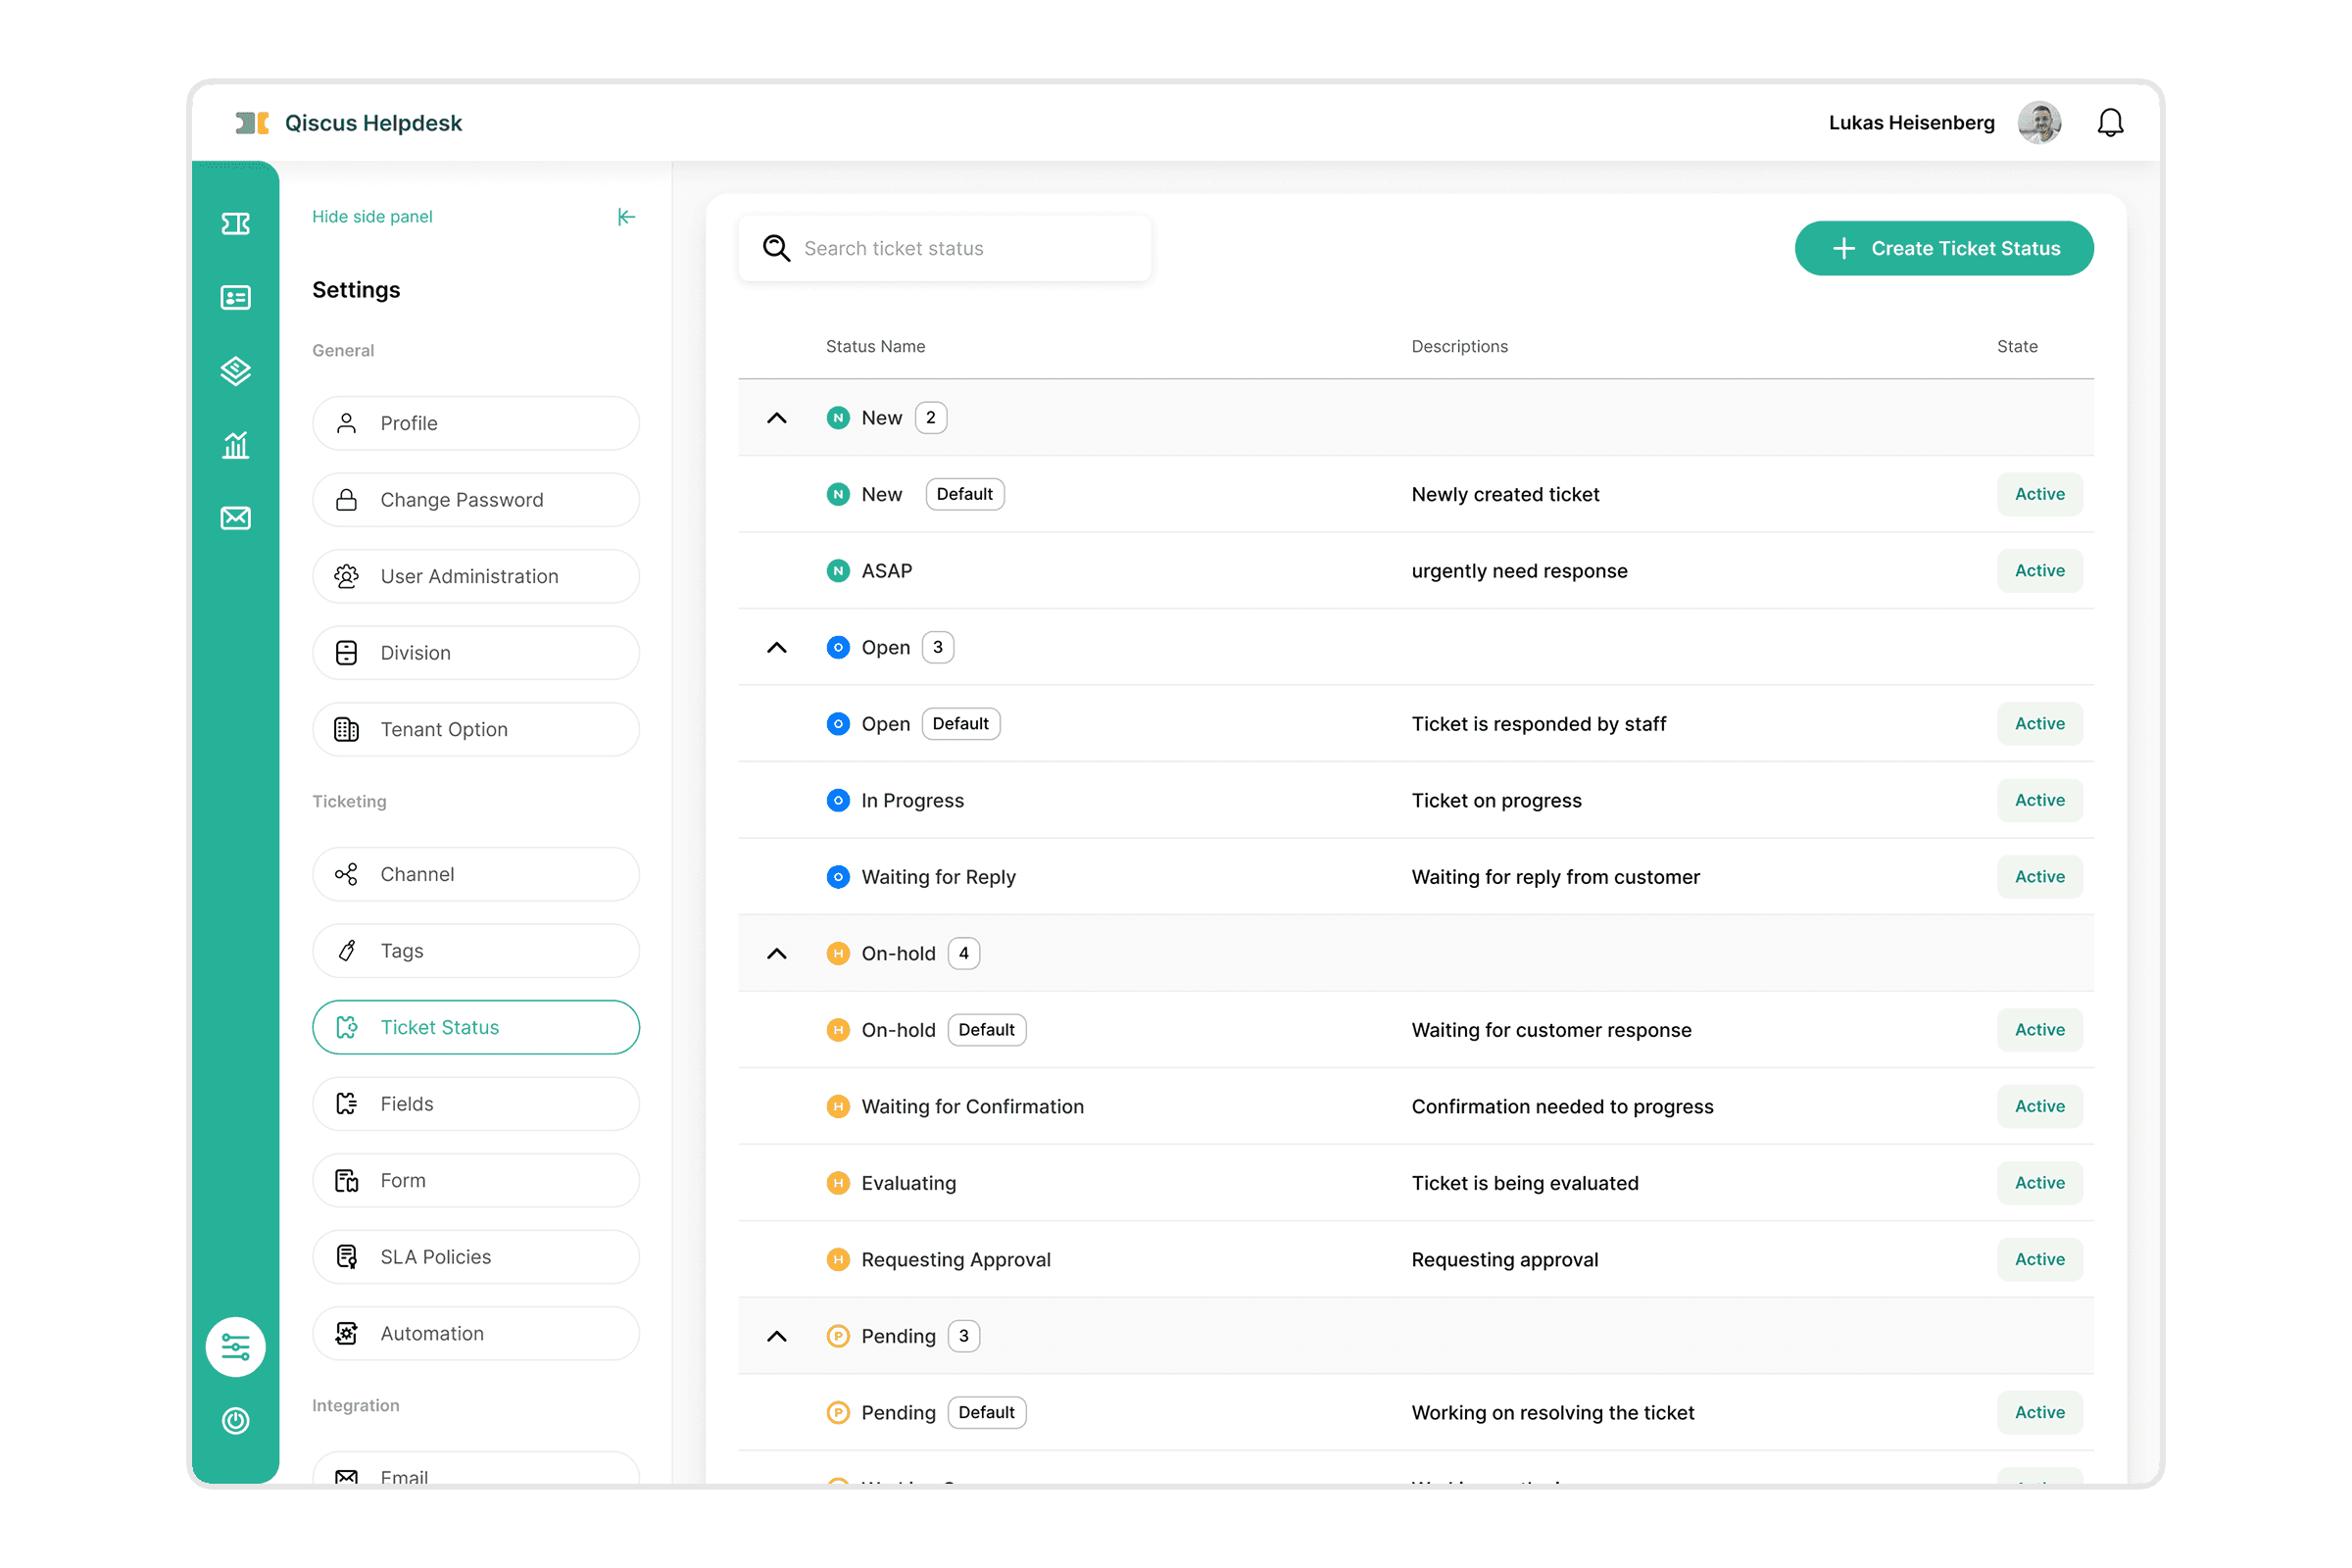Screen dimensions: 2352x1568
Task: Click the power logout icon
Action: coord(235,1421)
